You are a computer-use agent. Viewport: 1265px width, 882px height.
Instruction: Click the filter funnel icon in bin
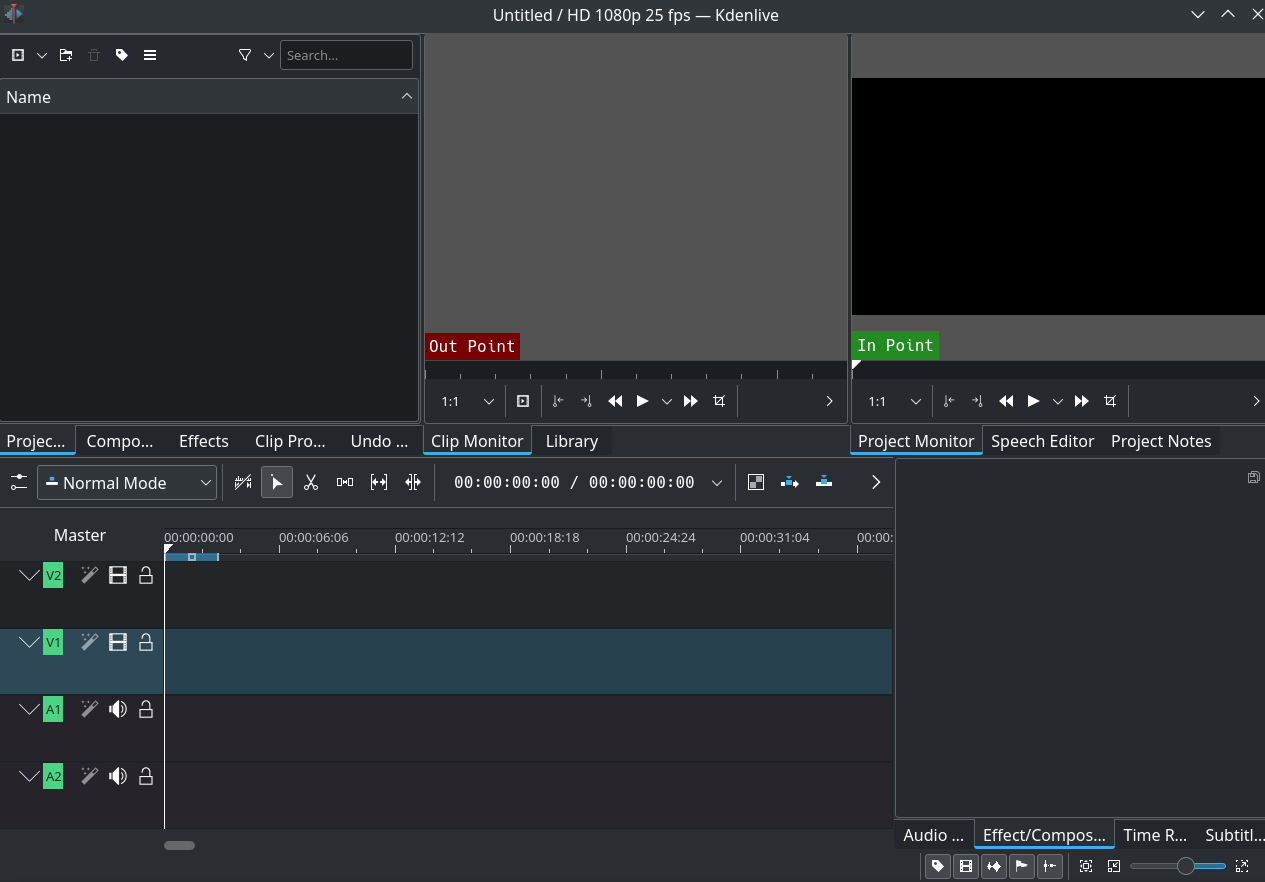point(245,55)
